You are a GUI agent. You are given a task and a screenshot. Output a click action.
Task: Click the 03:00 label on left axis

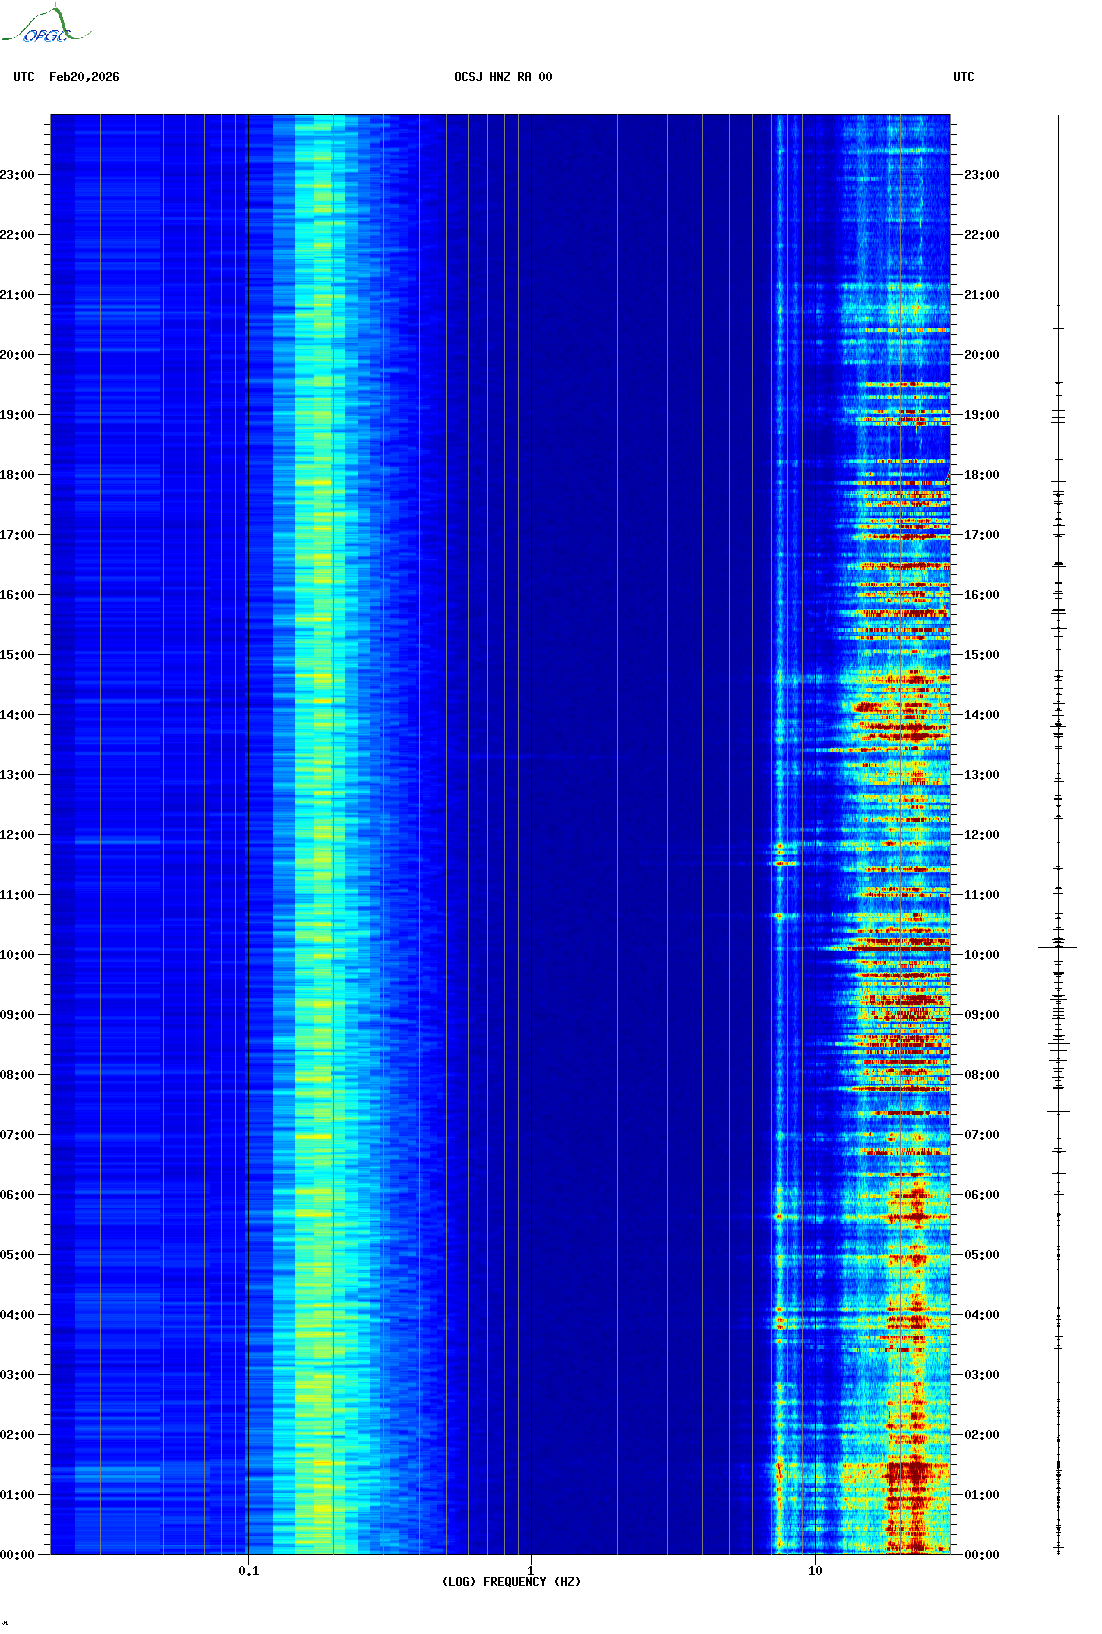(17, 1375)
